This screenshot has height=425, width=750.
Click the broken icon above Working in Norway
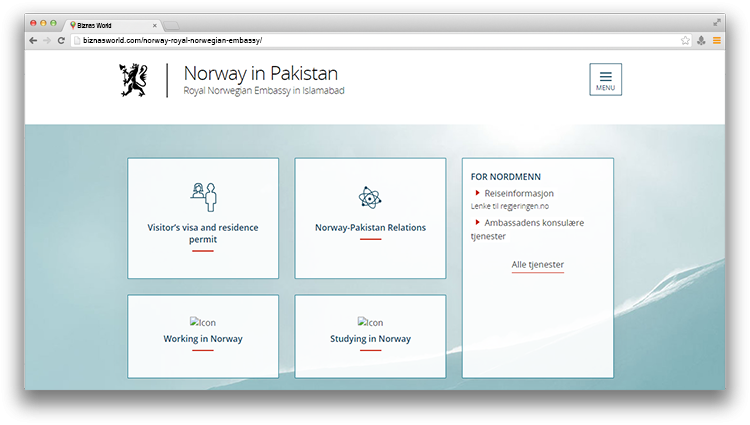[203, 322]
